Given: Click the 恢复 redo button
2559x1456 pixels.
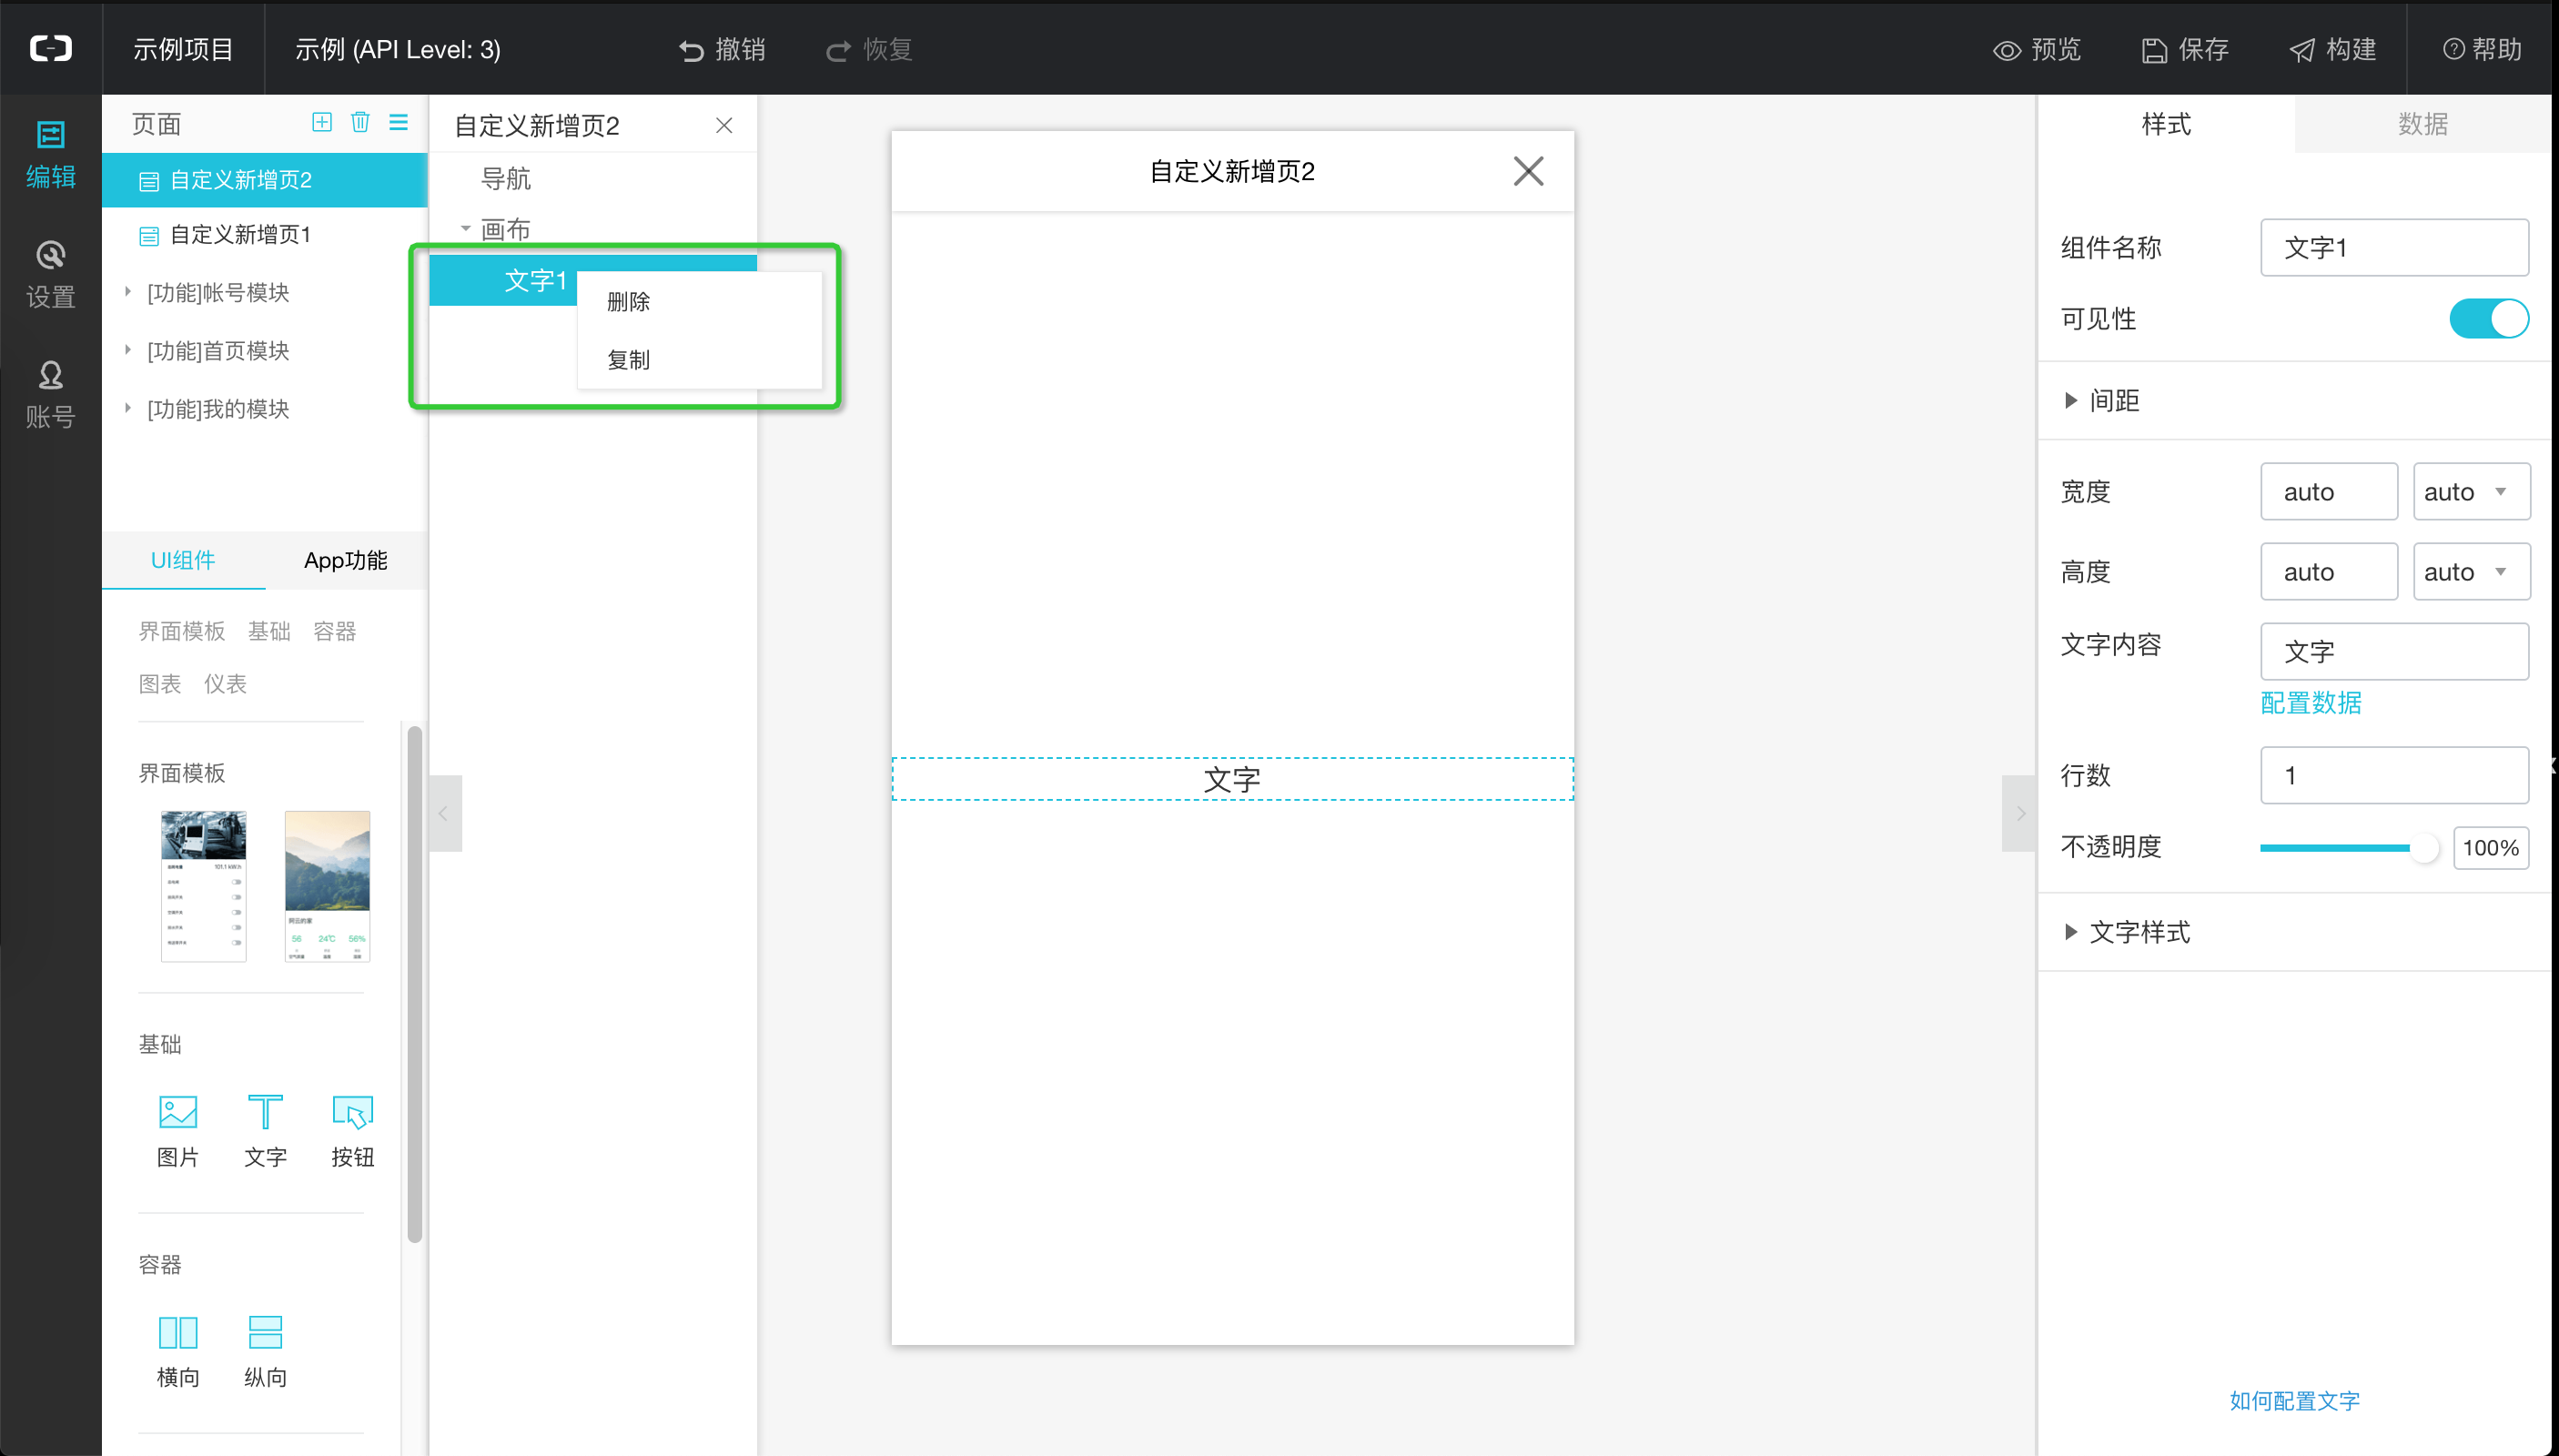Looking at the screenshot, I should tap(868, 49).
